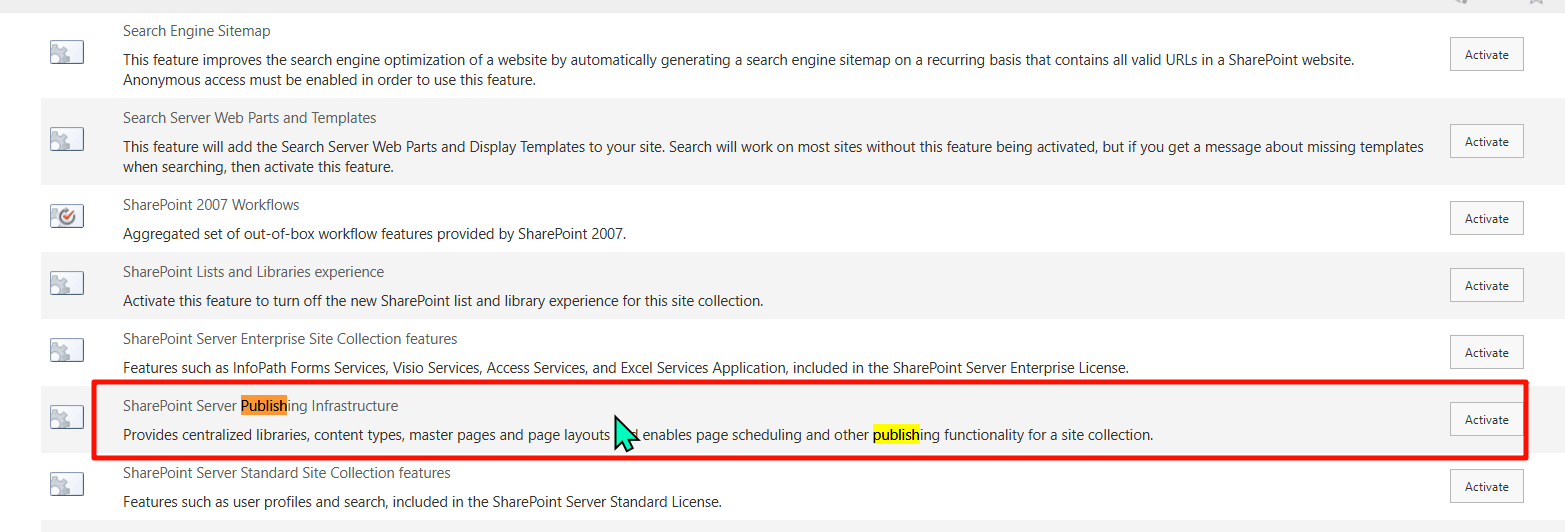
Task: Click the Search Engine Sitemap feature icon
Action: click(67, 53)
